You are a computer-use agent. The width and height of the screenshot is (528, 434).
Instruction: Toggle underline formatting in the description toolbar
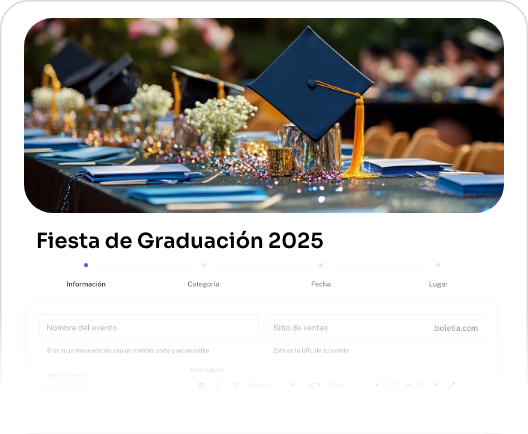click(235, 386)
